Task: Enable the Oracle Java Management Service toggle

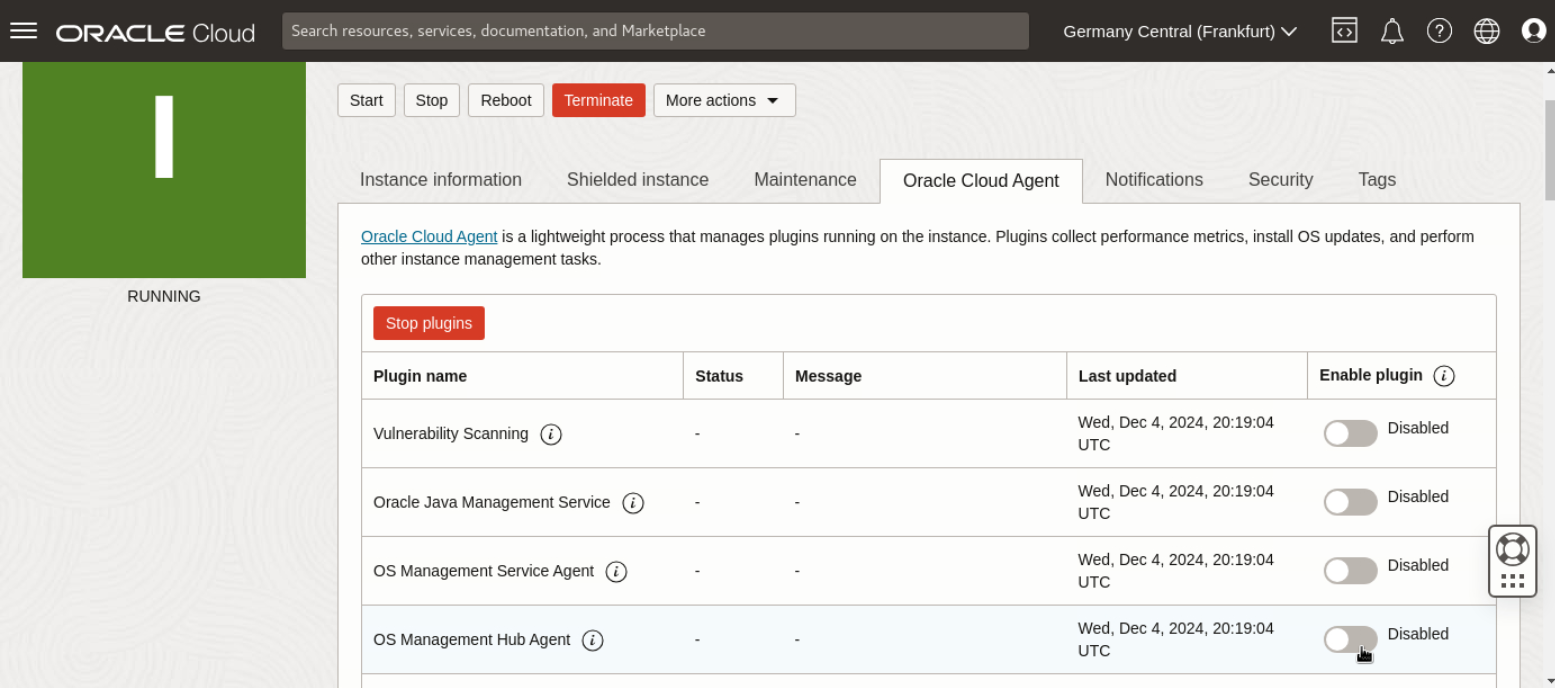Action: coord(1350,502)
